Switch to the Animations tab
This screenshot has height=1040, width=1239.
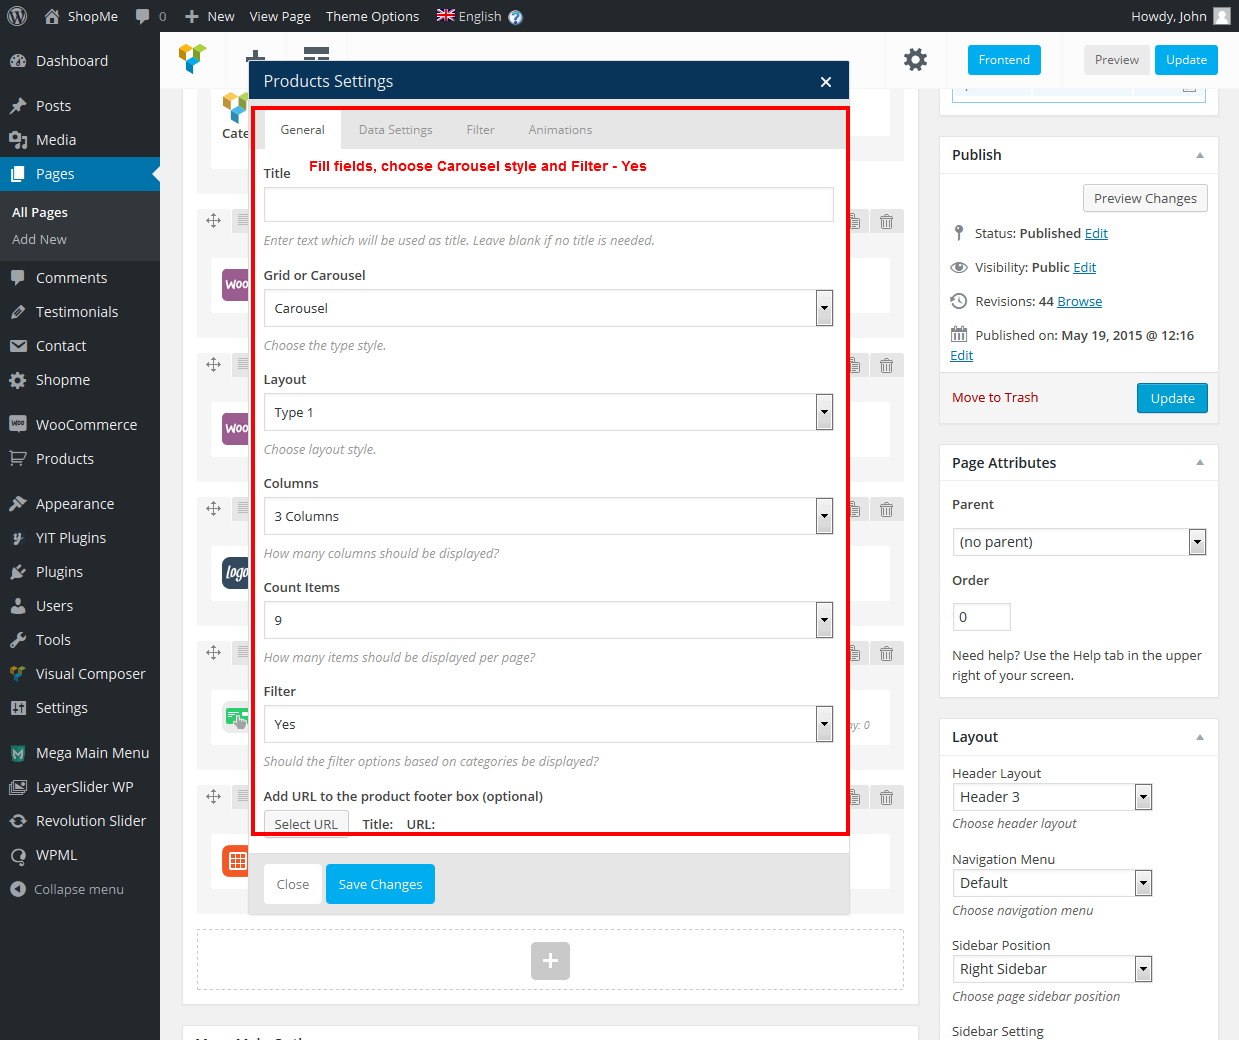click(x=560, y=130)
